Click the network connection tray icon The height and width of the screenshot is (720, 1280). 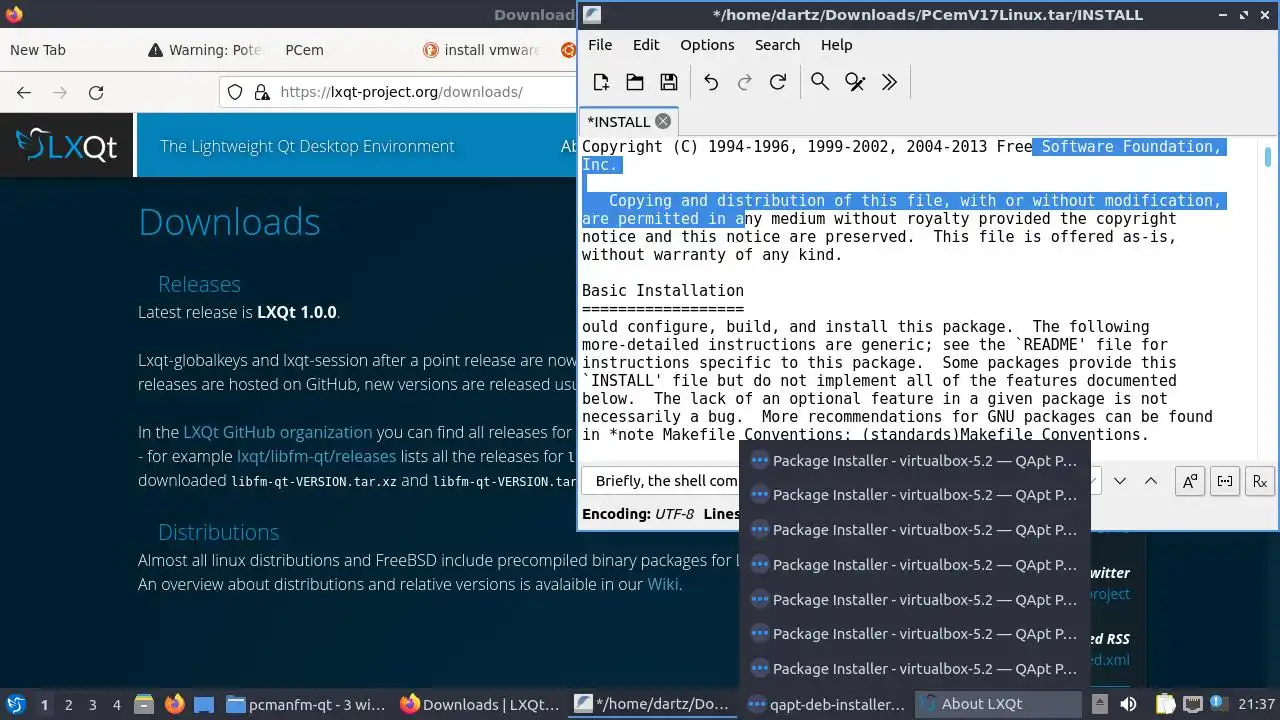coord(1193,704)
